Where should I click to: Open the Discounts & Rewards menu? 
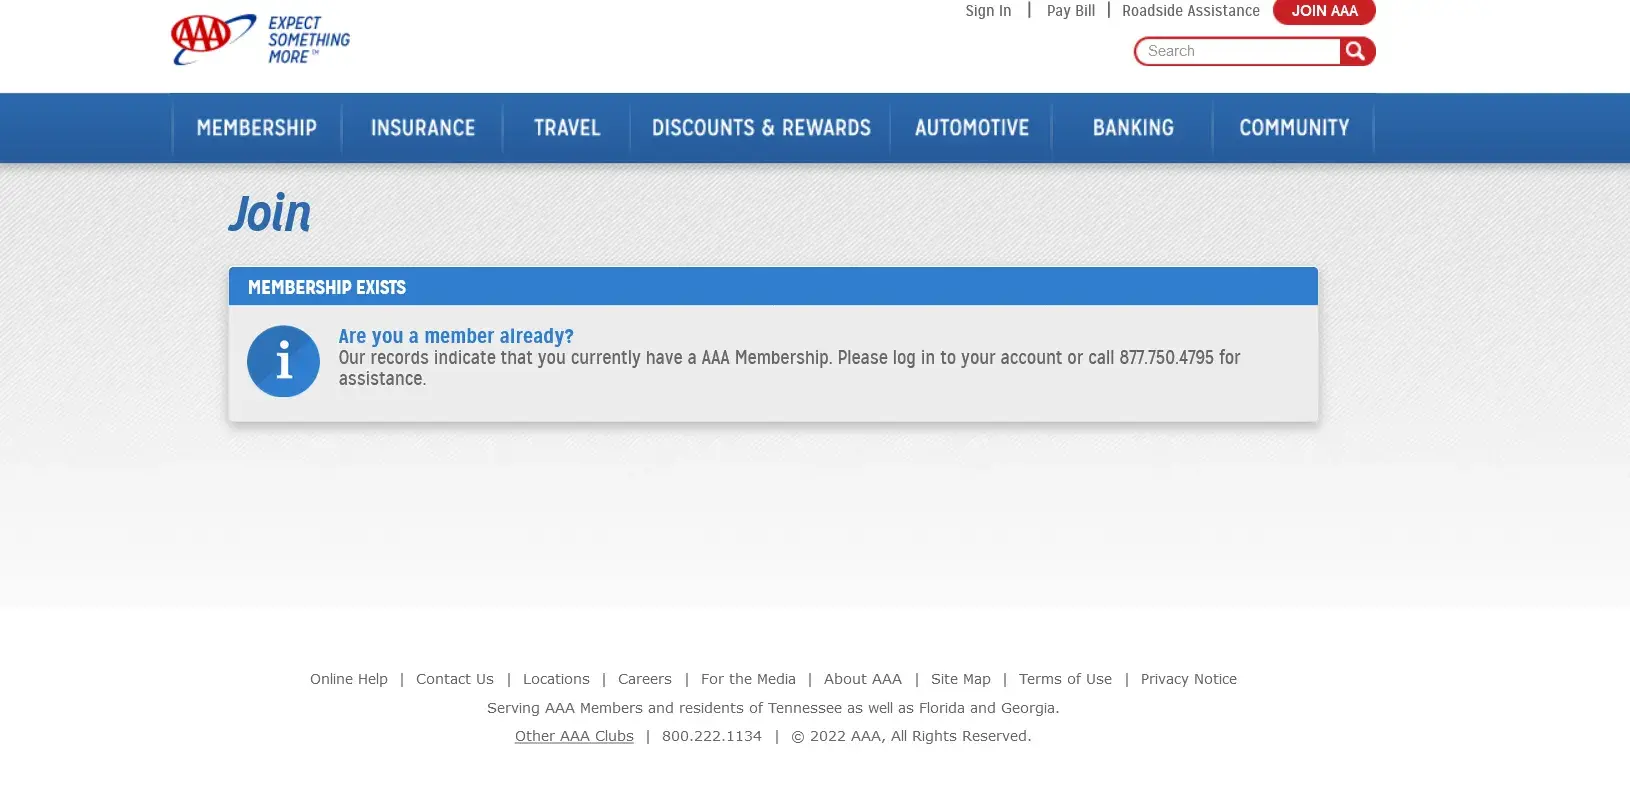tap(761, 128)
